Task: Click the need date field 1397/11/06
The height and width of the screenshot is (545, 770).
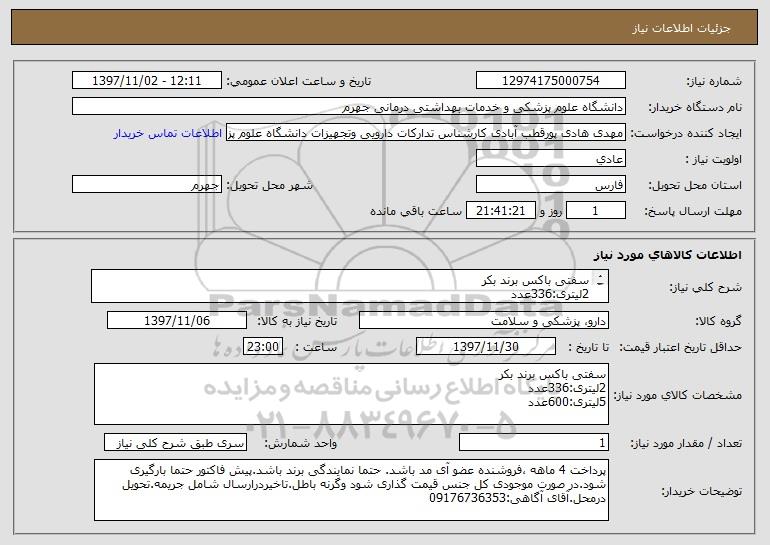Action: 177,321
